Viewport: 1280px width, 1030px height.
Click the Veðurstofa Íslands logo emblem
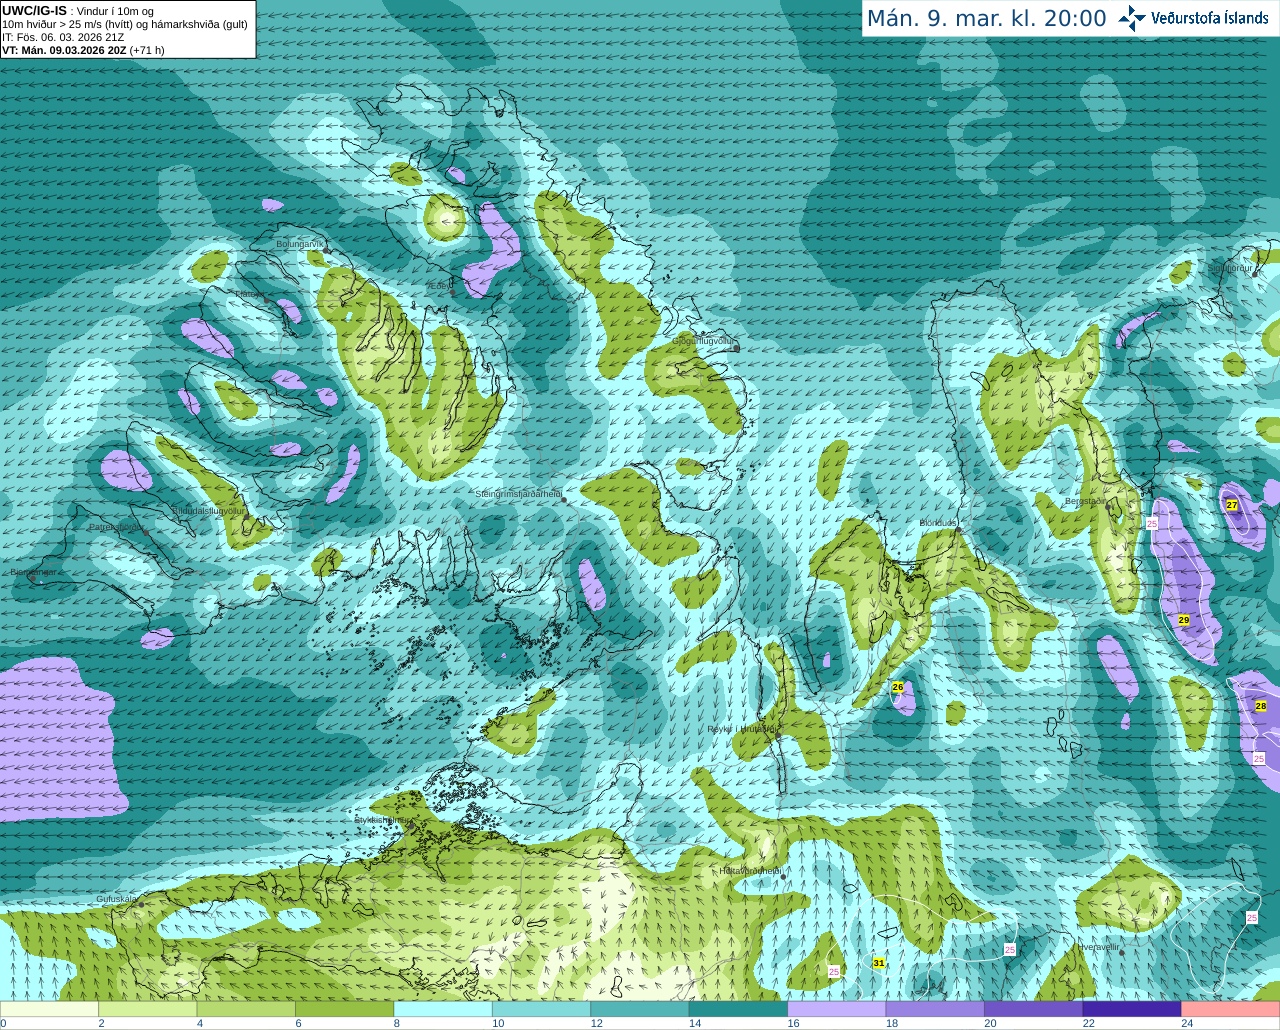click(x=1132, y=18)
